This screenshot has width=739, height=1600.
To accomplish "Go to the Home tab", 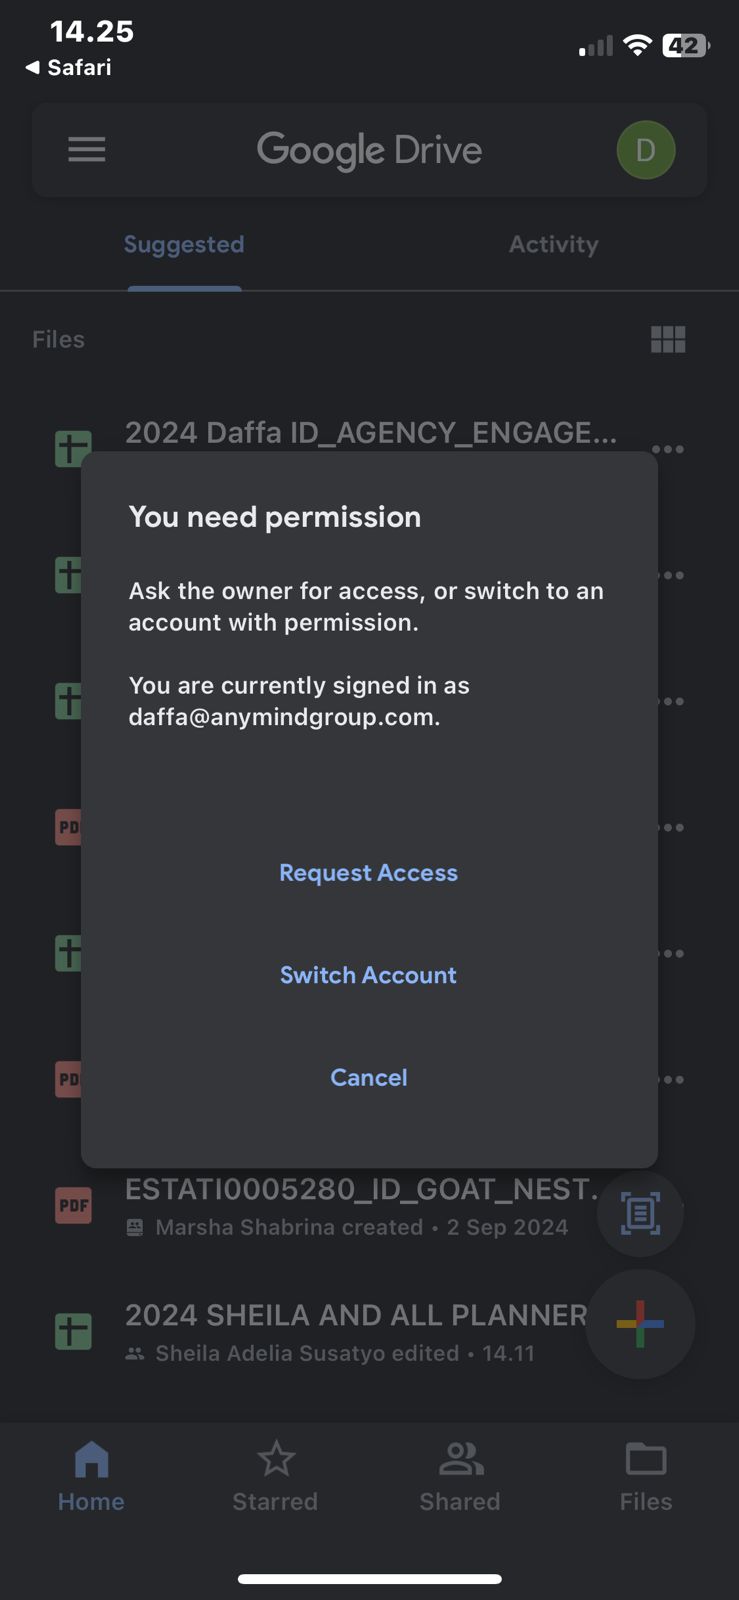I will 91,1477.
